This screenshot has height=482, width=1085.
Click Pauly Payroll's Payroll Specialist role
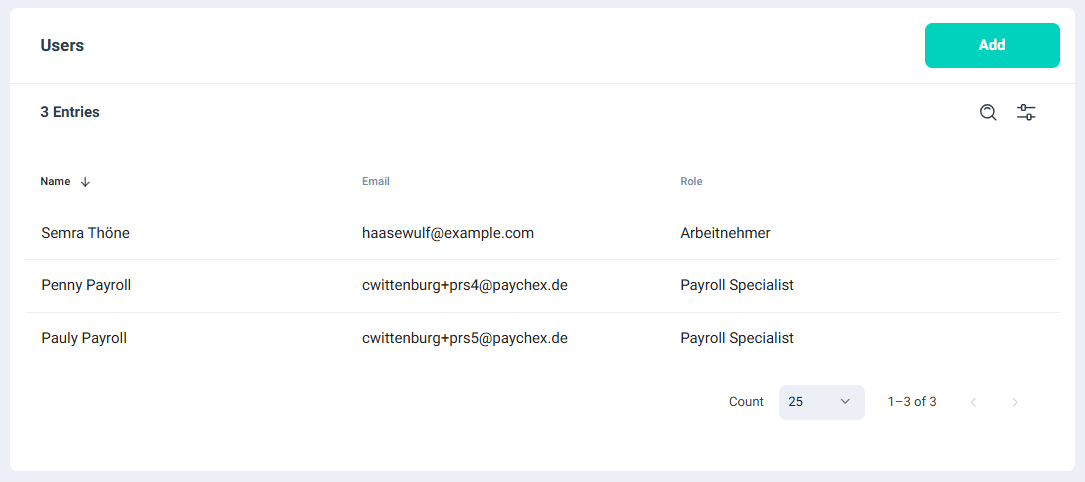736,338
